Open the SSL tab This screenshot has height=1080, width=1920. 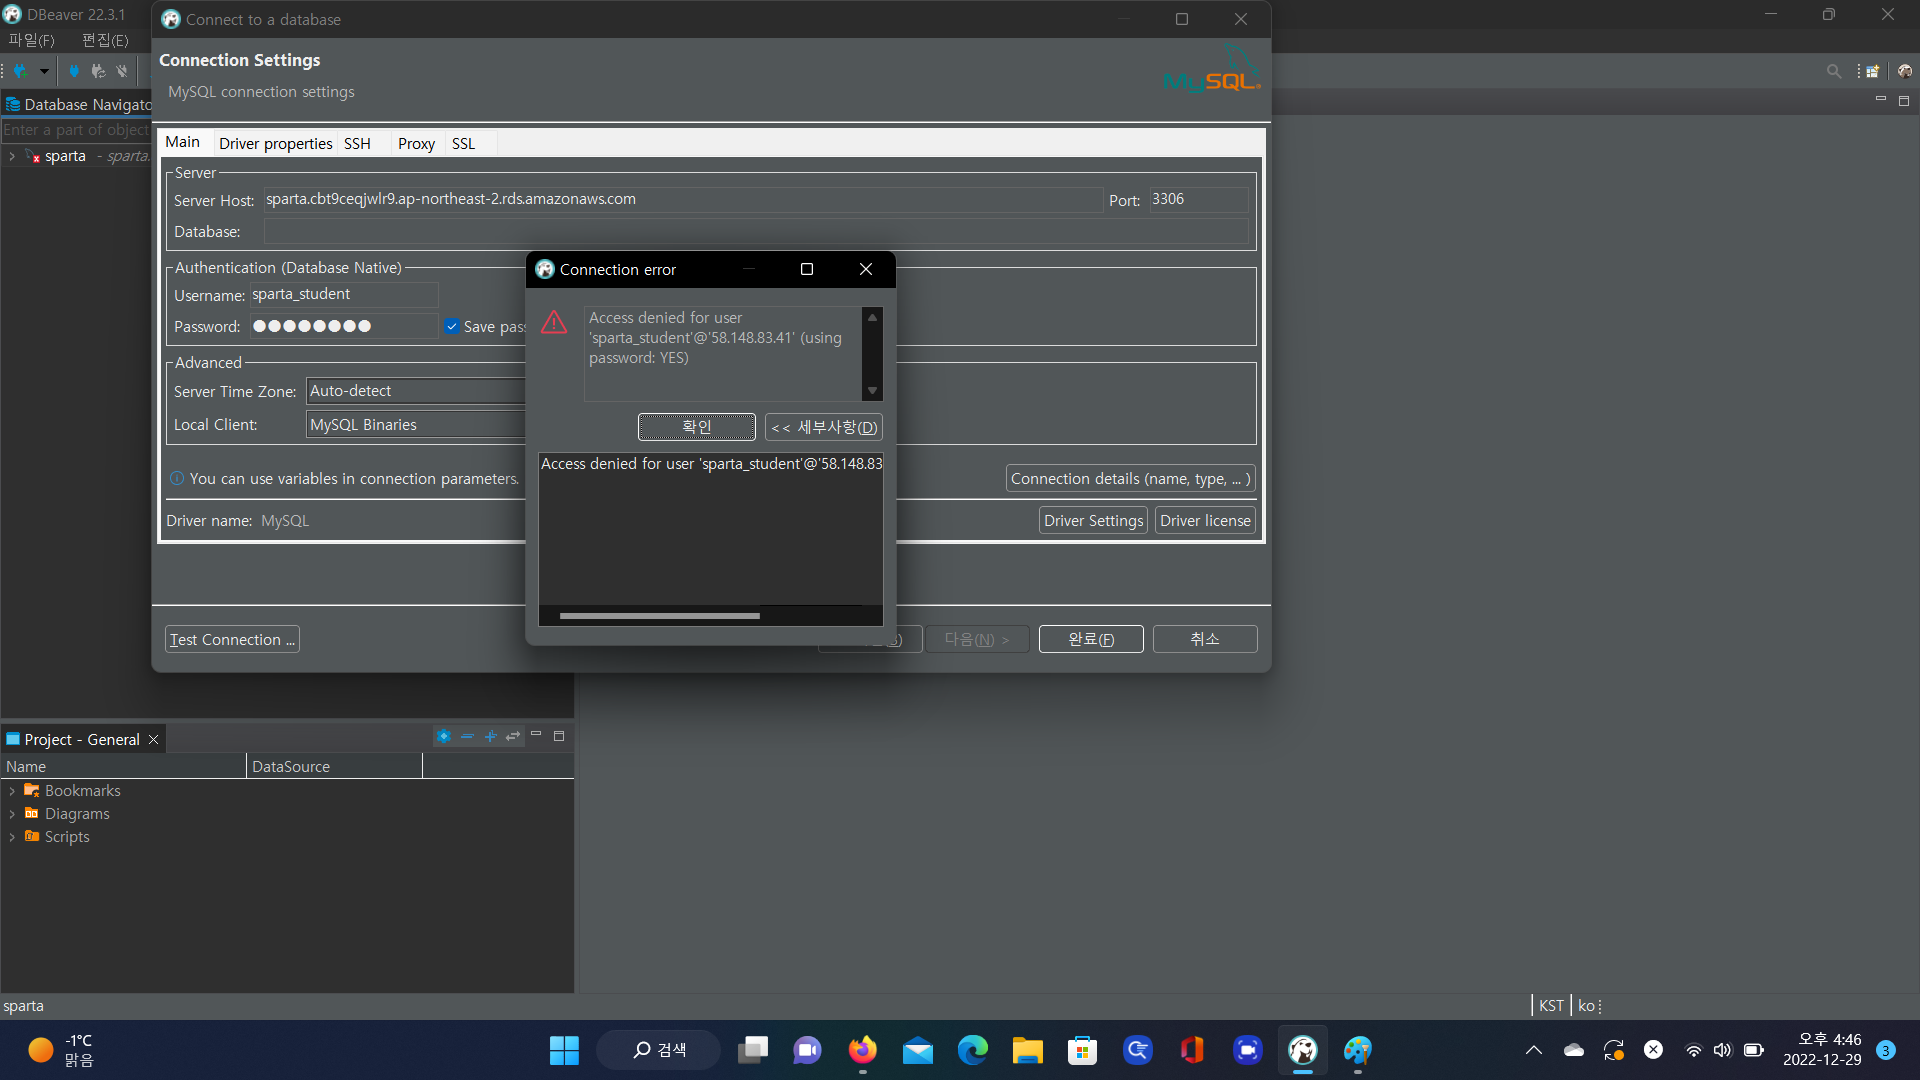(x=463, y=144)
